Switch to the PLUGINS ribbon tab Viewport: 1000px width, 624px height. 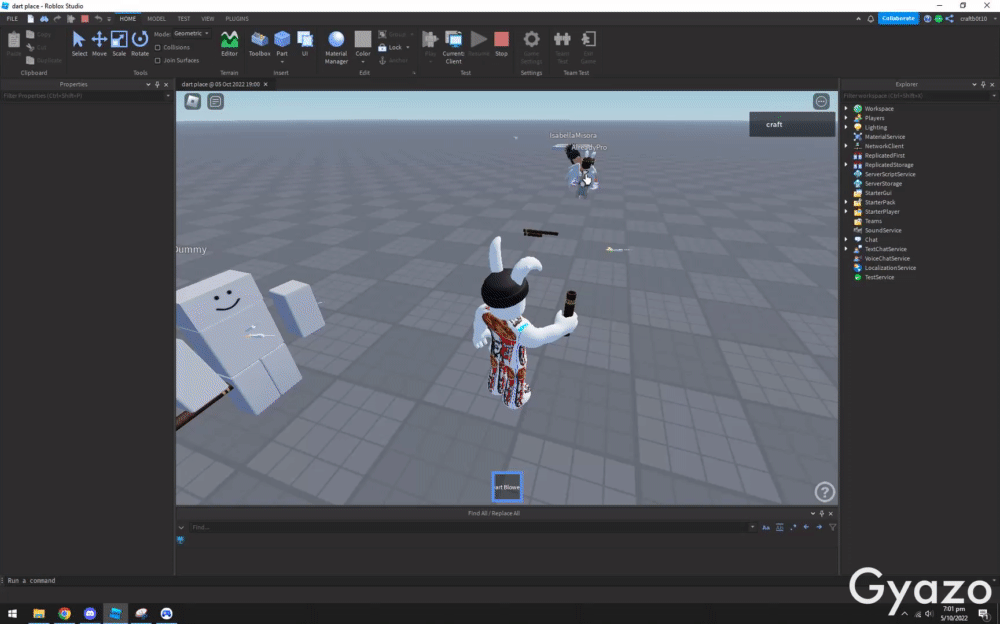[237, 19]
